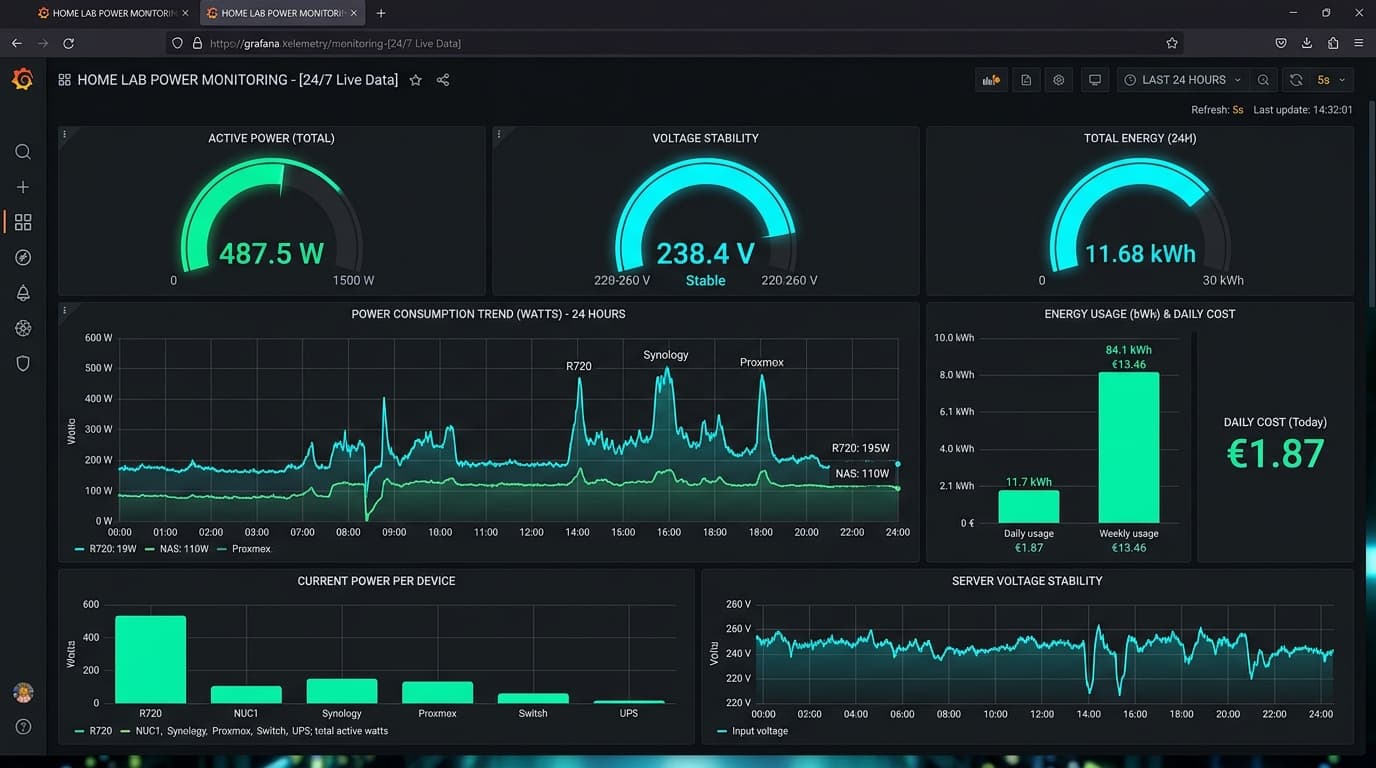Image resolution: width=1376 pixels, height=768 pixels.
Task: Click the browser forward arrow
Action: pyautogui.click(x=42, y=43)
